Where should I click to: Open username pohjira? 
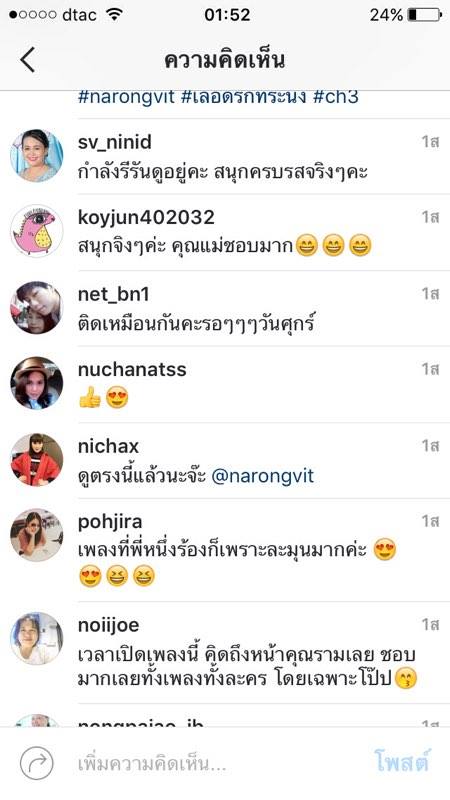point(110,522)
